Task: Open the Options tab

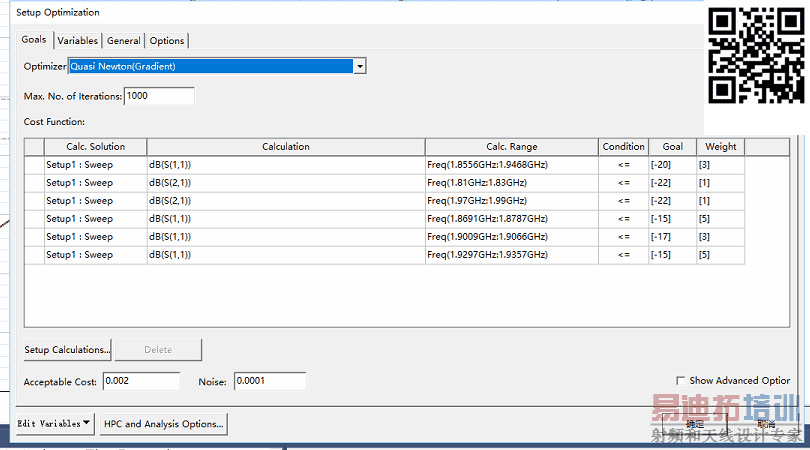Action: pos(167,41)
